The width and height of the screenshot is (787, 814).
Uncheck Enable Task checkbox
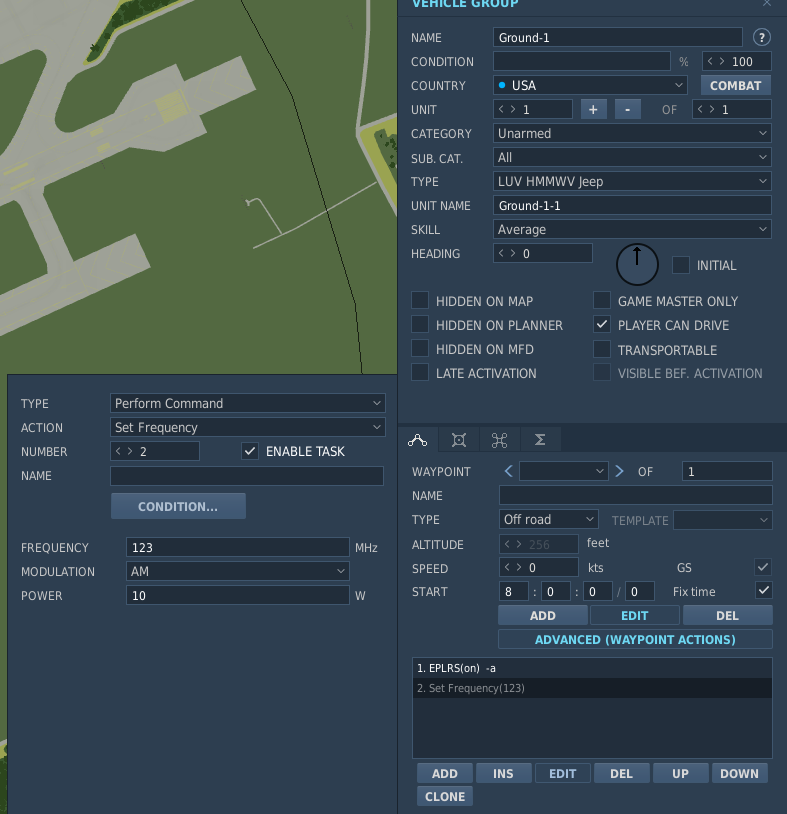click(250, 451)
